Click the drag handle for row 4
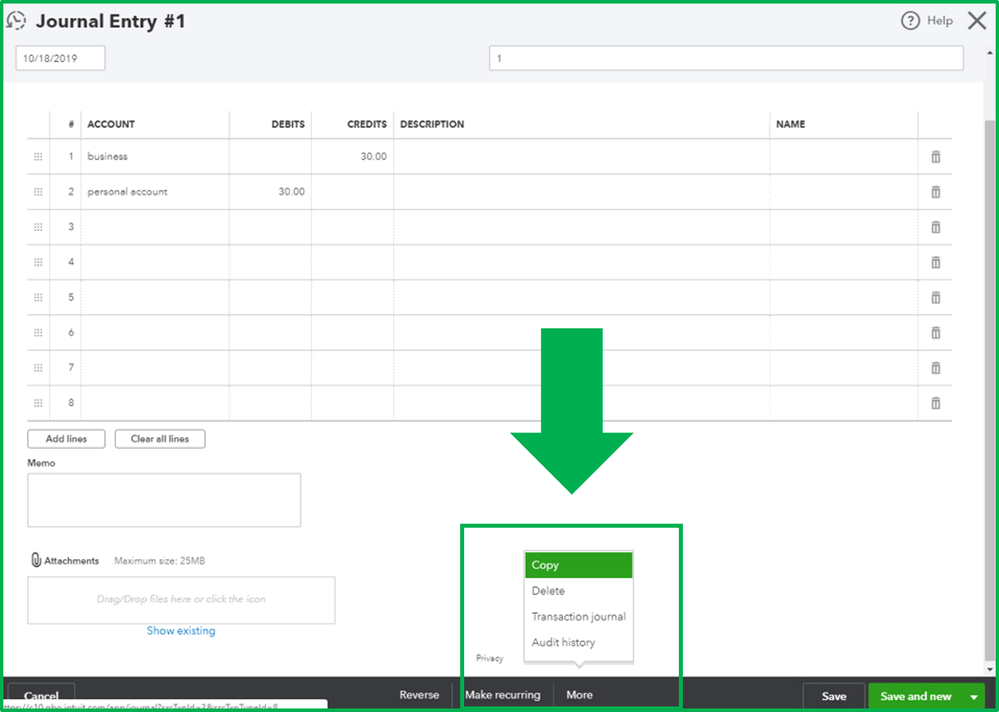The height and width of the screenshot is (712, 999). coord(38,262)
